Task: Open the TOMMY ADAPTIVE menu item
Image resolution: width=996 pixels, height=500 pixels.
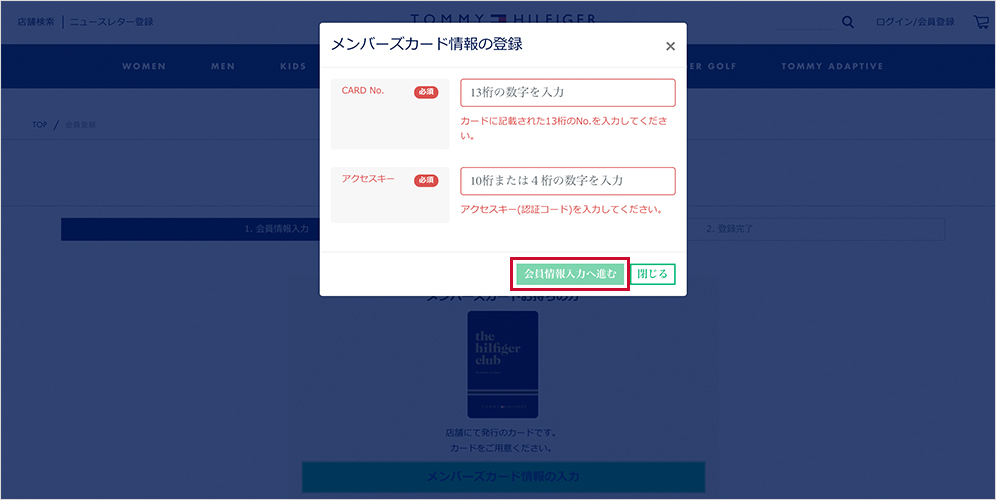Action: click(832, 67)
